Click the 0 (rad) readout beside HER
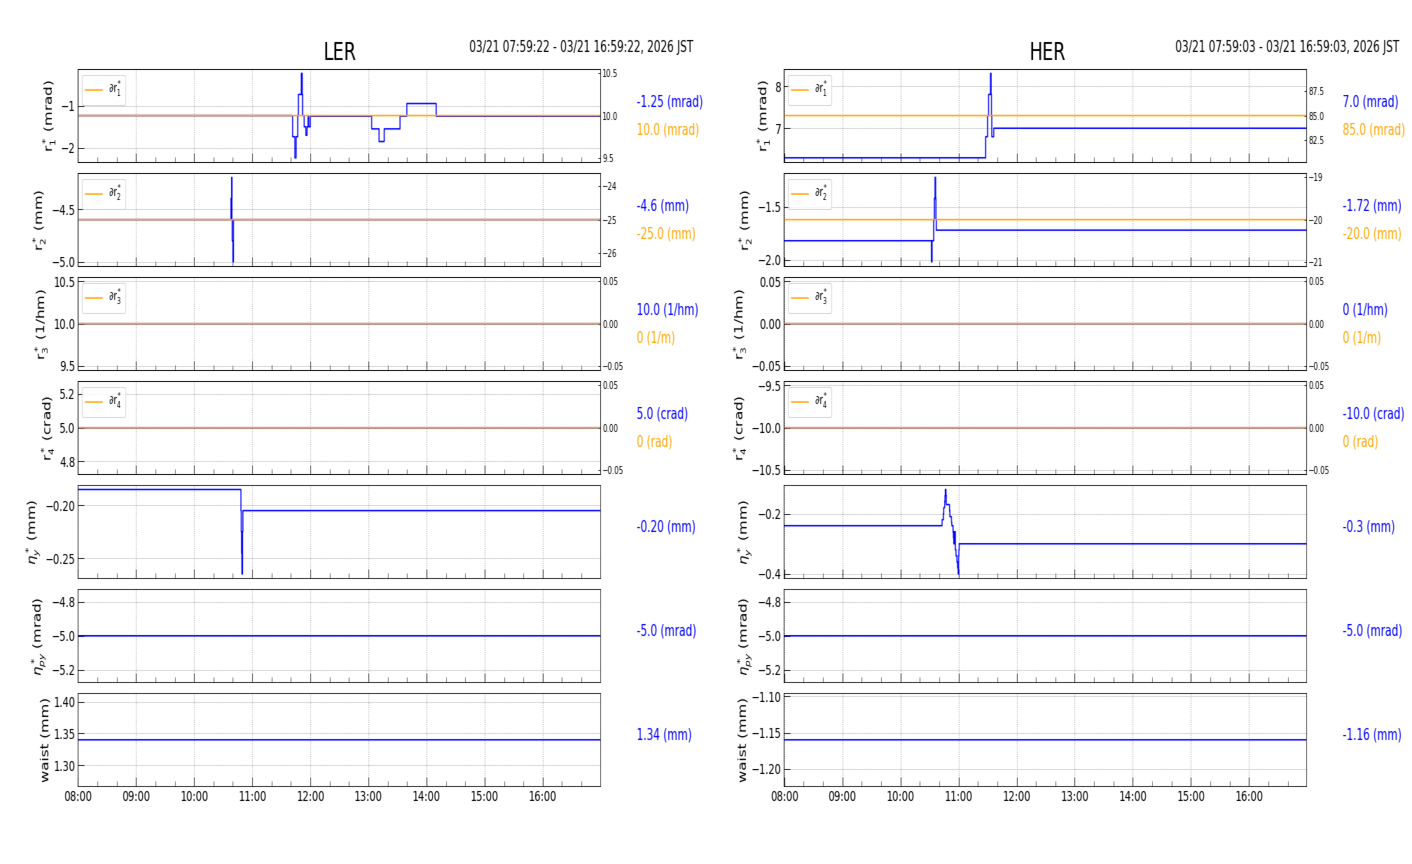The image size is (1412, 864). (x=1360, y=442)
